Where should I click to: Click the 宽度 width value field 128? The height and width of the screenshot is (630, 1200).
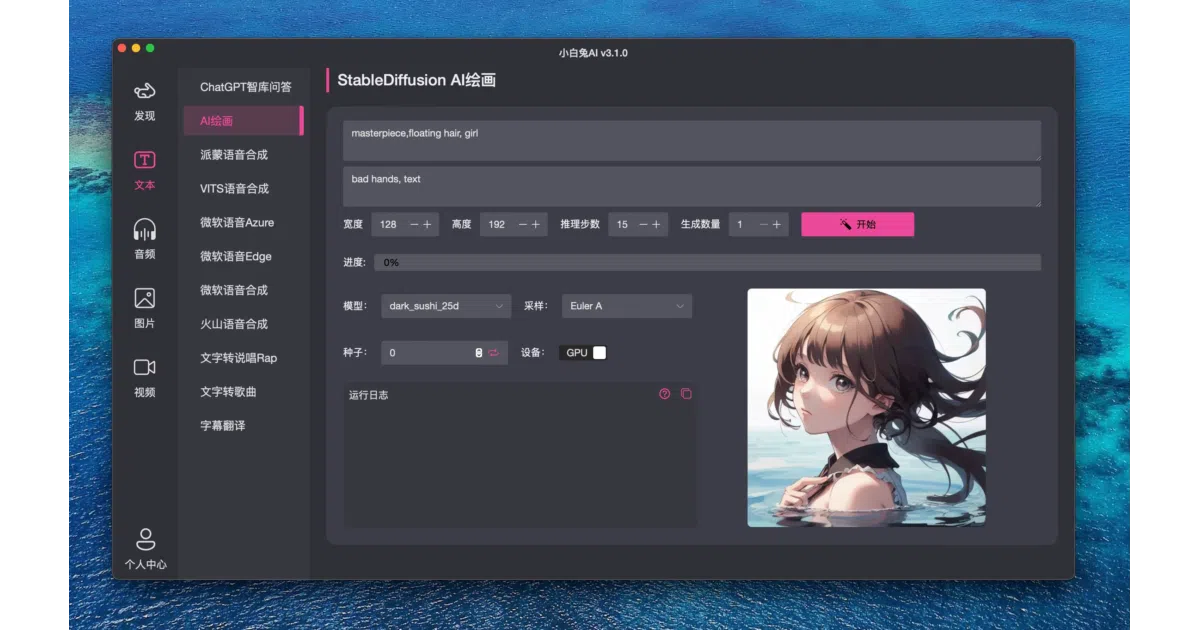coord(389,225)
